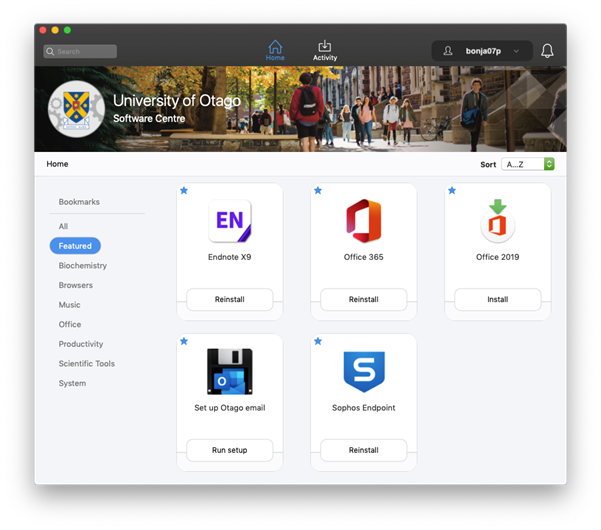Click Reinstall under Office 365

(x=363, y=299)
